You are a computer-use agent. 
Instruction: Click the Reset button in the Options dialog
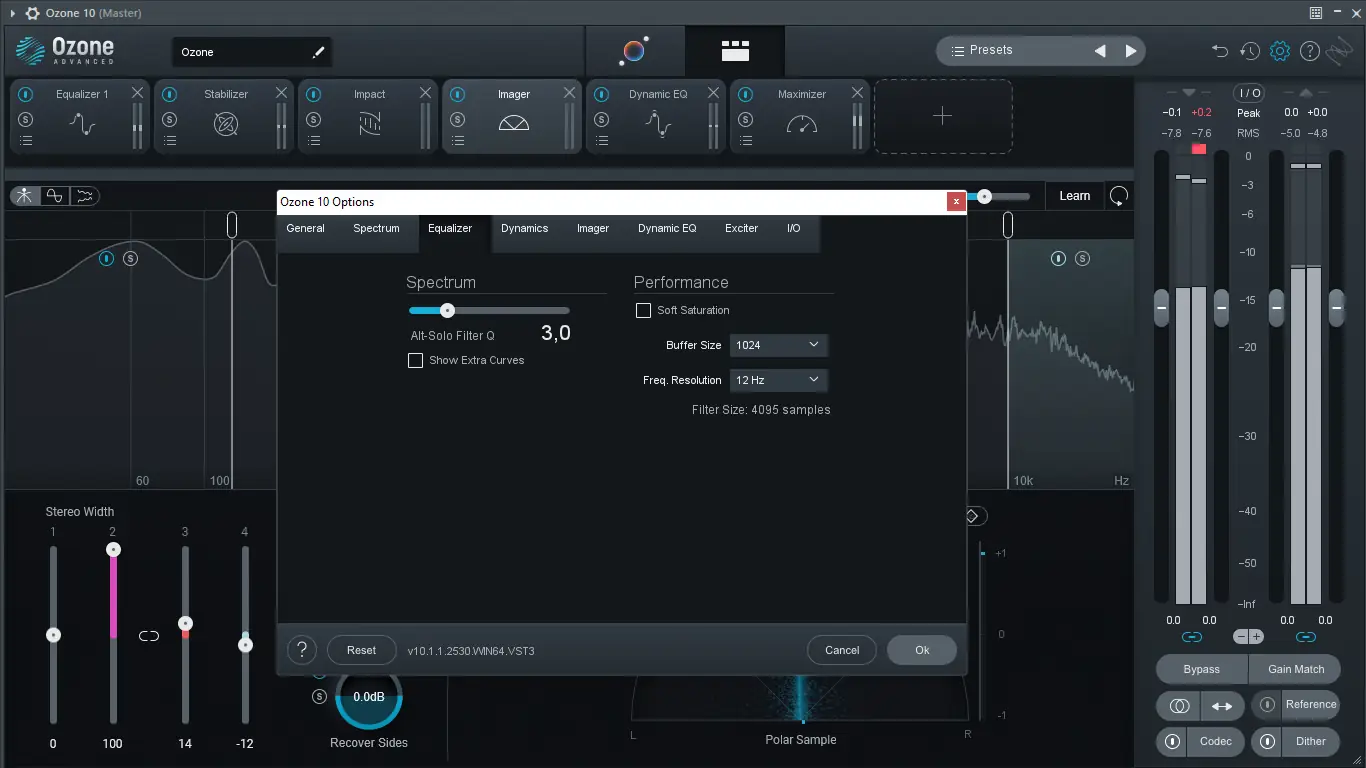(361, 650)
